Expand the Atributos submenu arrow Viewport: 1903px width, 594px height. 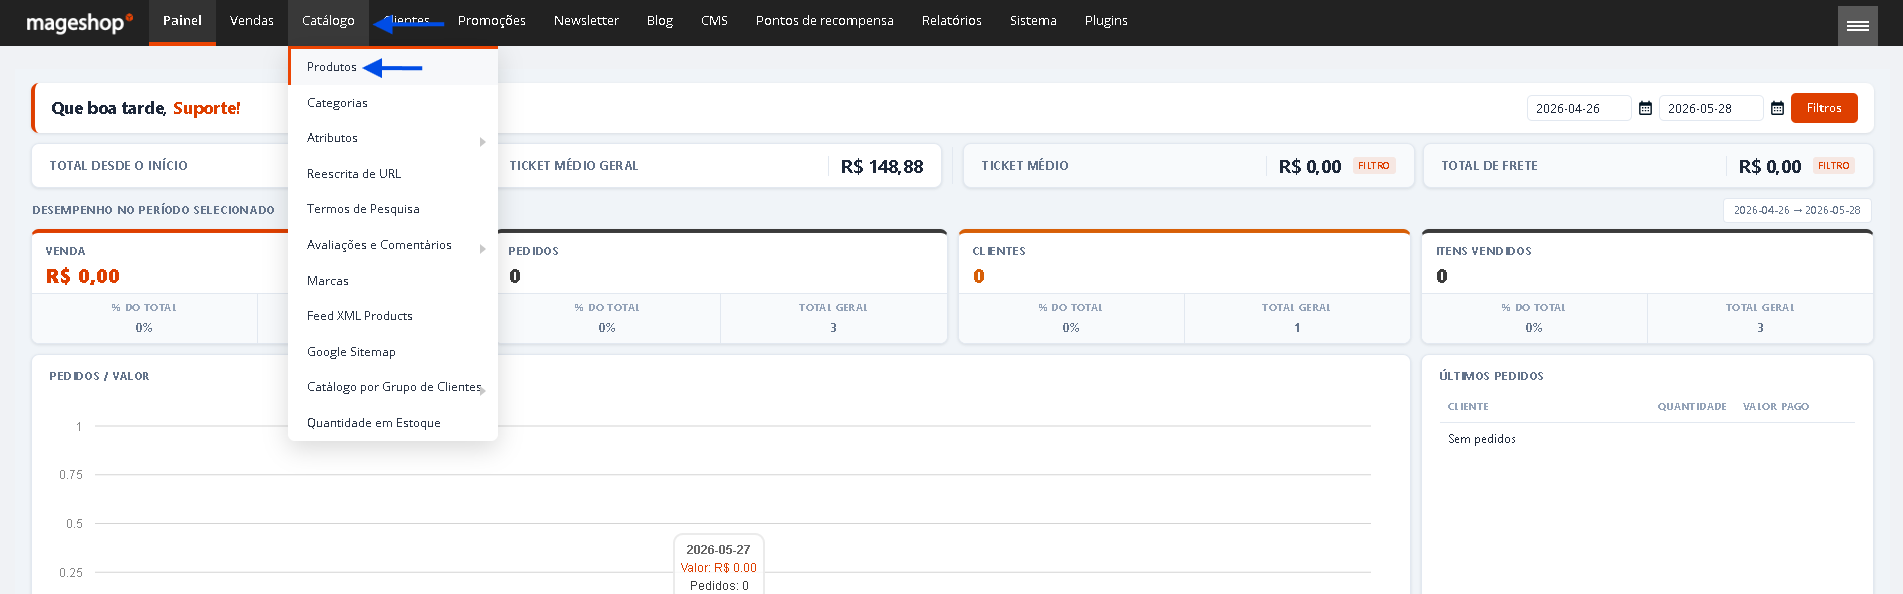coord(482,142)
